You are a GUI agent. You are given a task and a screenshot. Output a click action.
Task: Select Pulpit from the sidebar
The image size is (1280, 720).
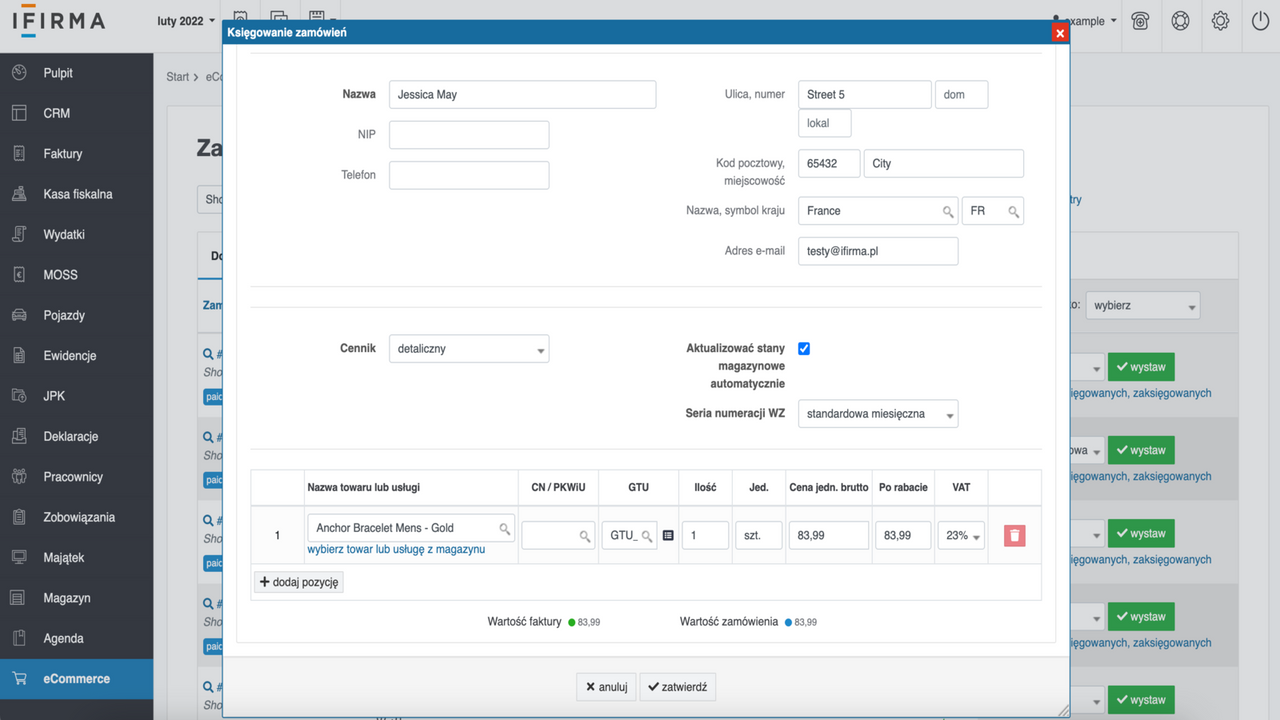[x=57, y=72]
